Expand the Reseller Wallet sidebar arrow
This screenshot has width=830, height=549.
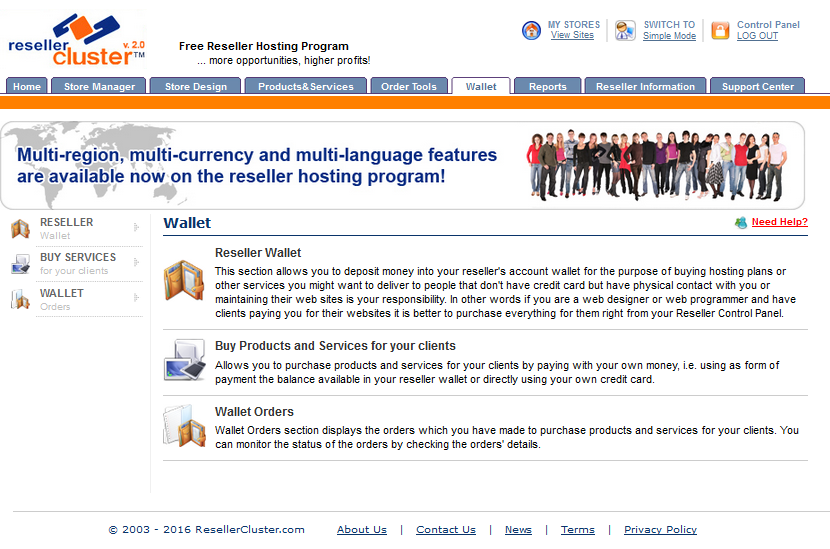(136, 228)
